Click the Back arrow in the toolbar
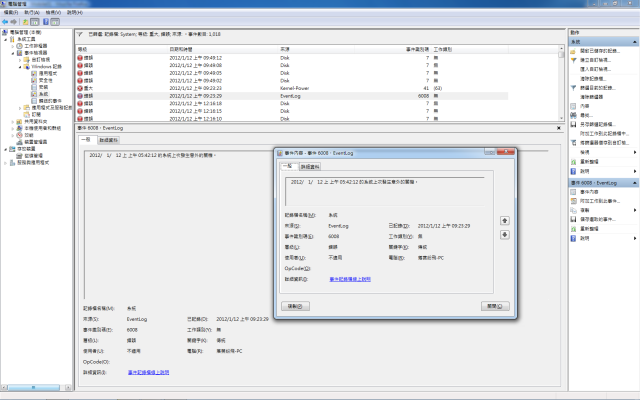This screenshot has width=640, height=400. tap(5, 22)
